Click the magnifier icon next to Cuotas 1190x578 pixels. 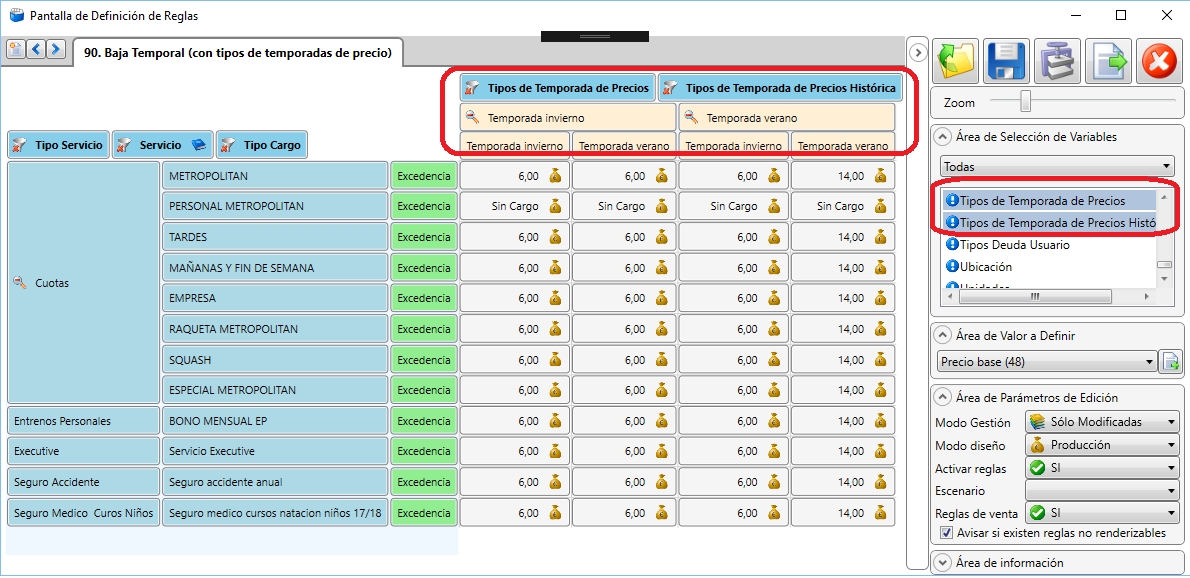pos(20,283)
